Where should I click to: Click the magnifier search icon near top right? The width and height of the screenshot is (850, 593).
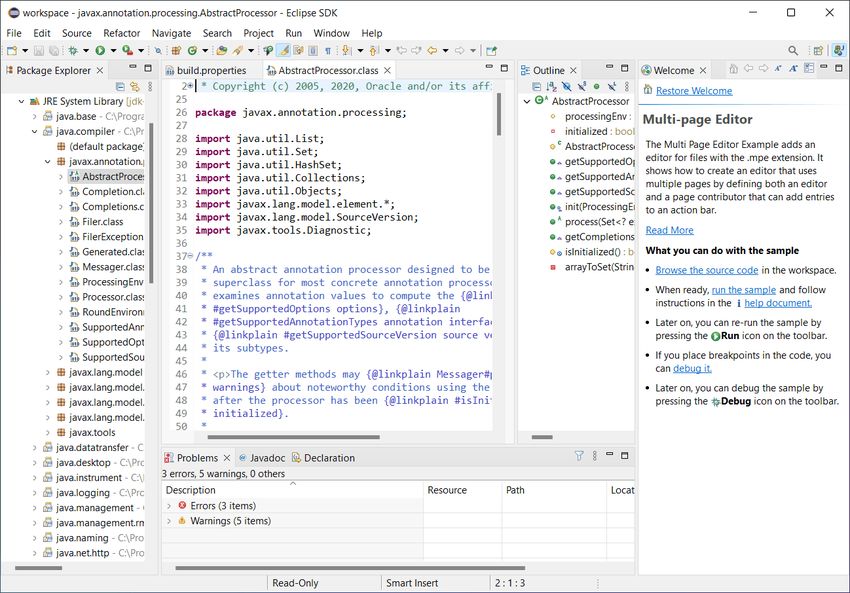coord(792,49)
